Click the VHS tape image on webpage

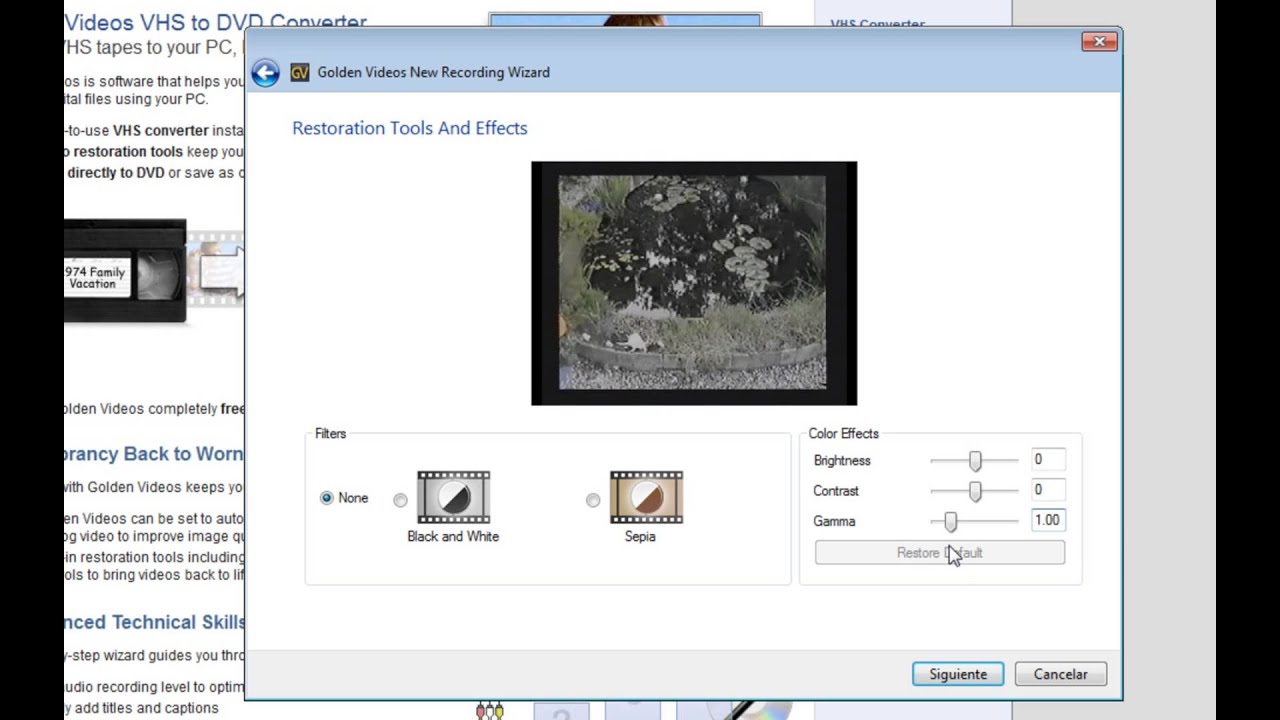point(125,272)
